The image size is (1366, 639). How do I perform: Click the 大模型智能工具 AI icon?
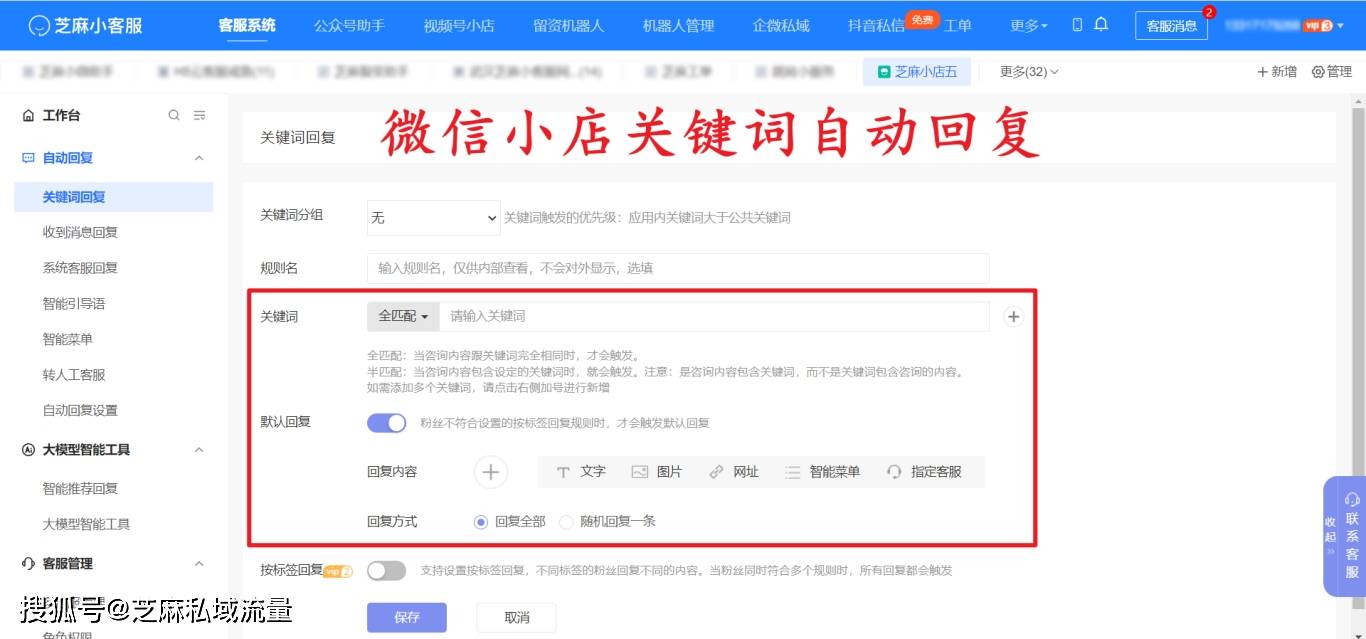(x=28, y=450)
